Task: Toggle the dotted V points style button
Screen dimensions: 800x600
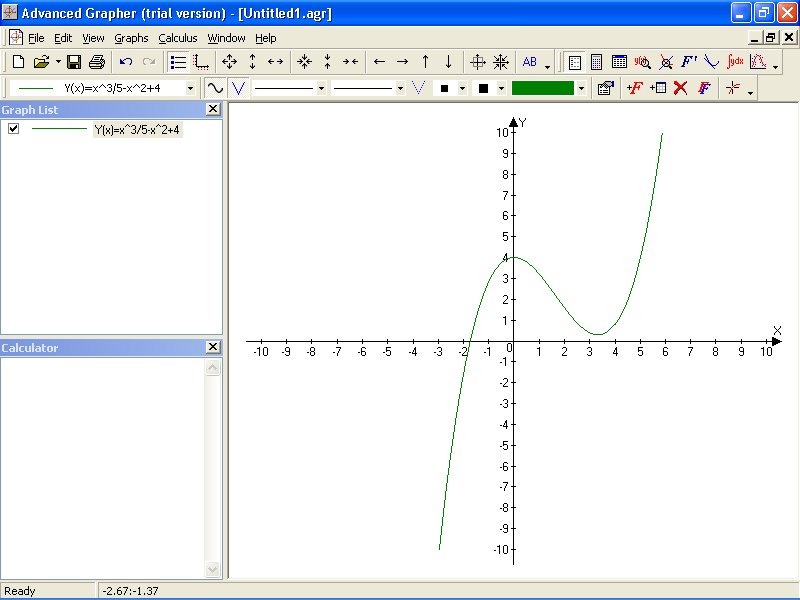Action: (418, 88)
